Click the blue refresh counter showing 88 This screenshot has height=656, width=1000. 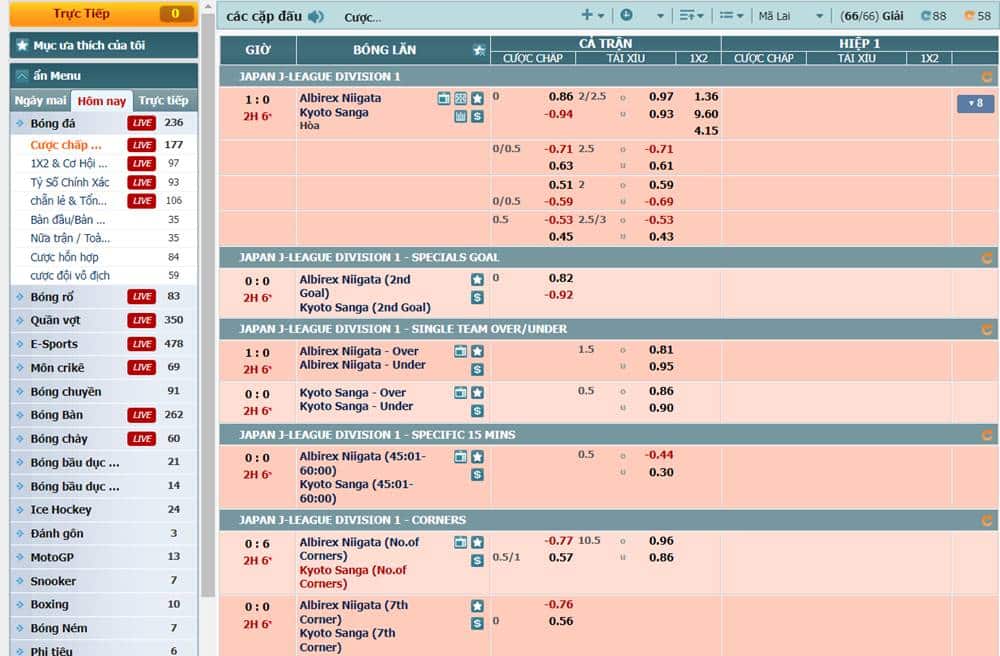click(x=934, y=16)
